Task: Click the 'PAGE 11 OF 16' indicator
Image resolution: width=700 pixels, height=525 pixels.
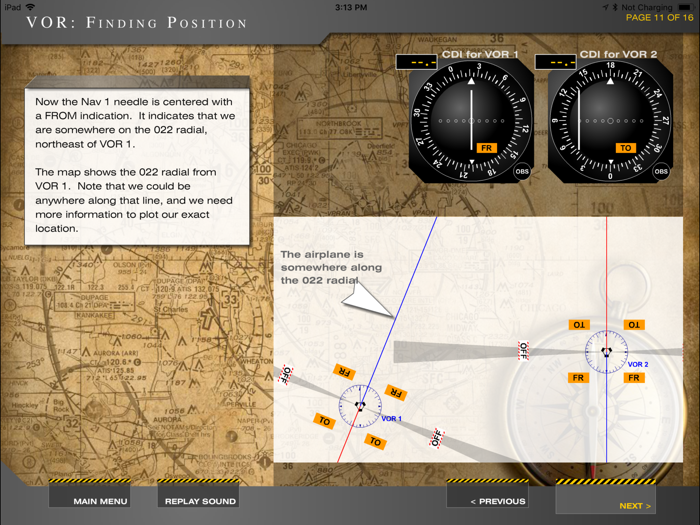Action: (659, 17)
